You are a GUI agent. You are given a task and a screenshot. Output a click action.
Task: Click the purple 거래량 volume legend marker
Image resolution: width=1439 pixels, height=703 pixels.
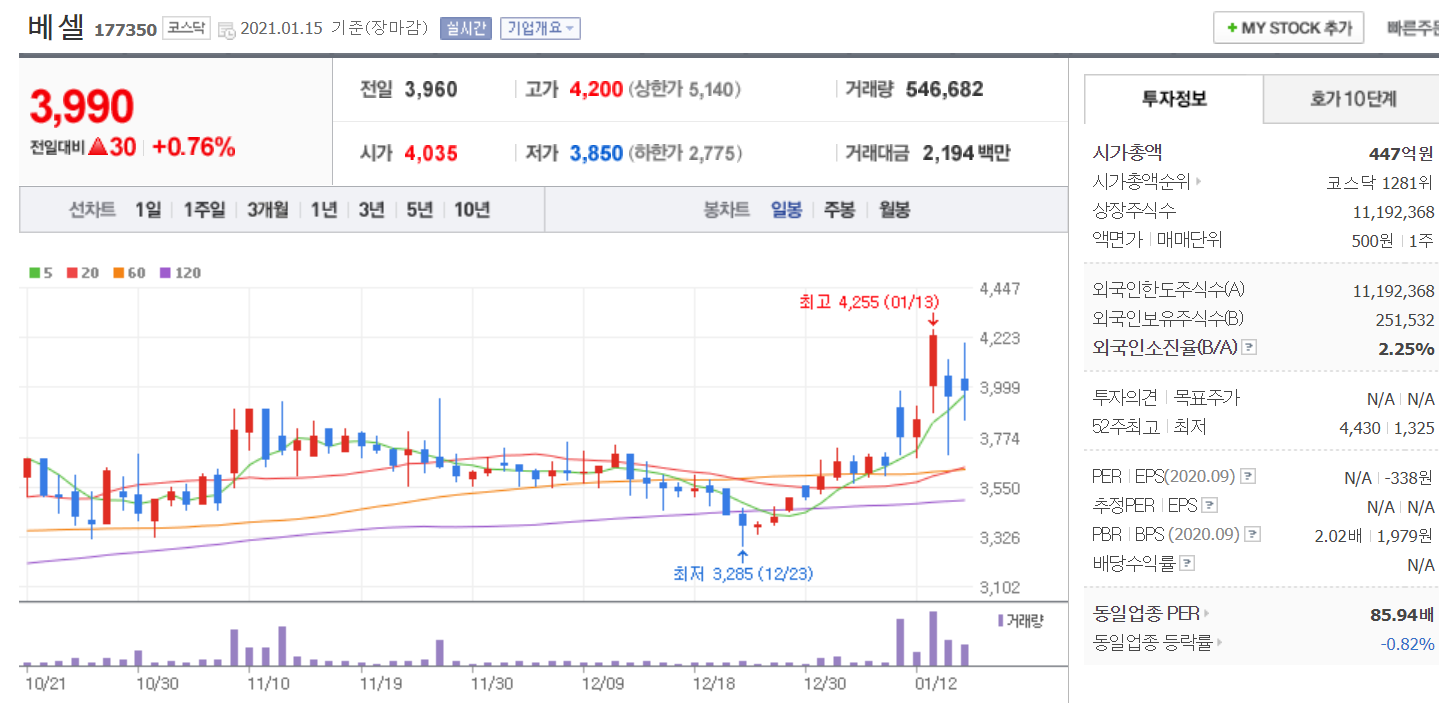1000,621
